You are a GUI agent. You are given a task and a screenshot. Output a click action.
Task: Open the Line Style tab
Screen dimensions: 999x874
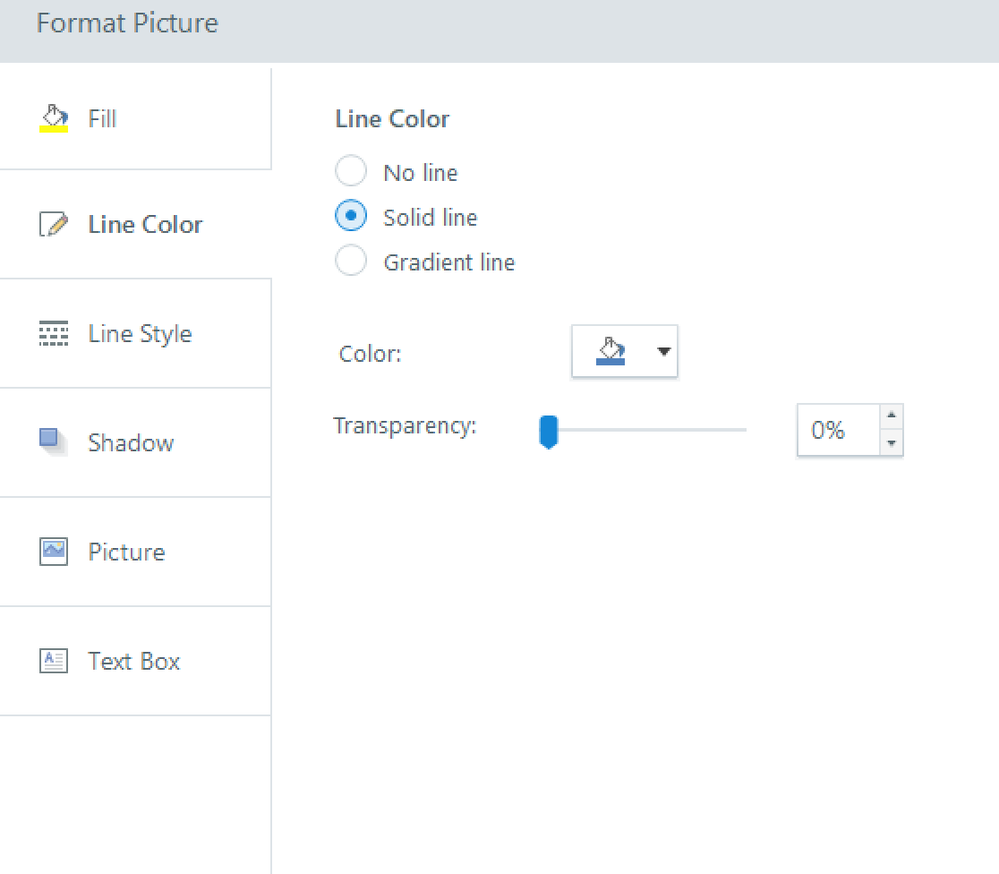(x=140, y=334)
